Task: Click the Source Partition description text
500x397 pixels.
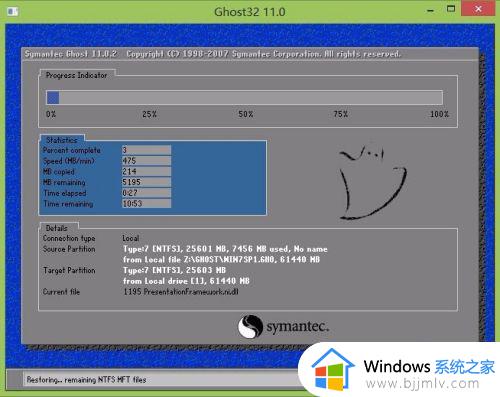Action: [225, 254]
